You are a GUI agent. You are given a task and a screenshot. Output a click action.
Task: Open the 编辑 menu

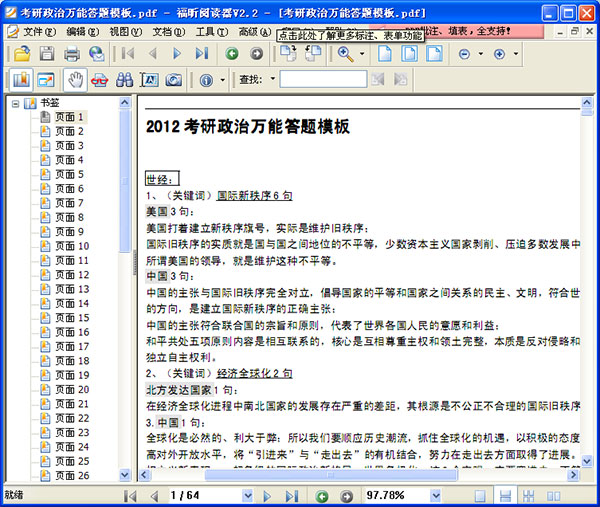coord(82,32)
